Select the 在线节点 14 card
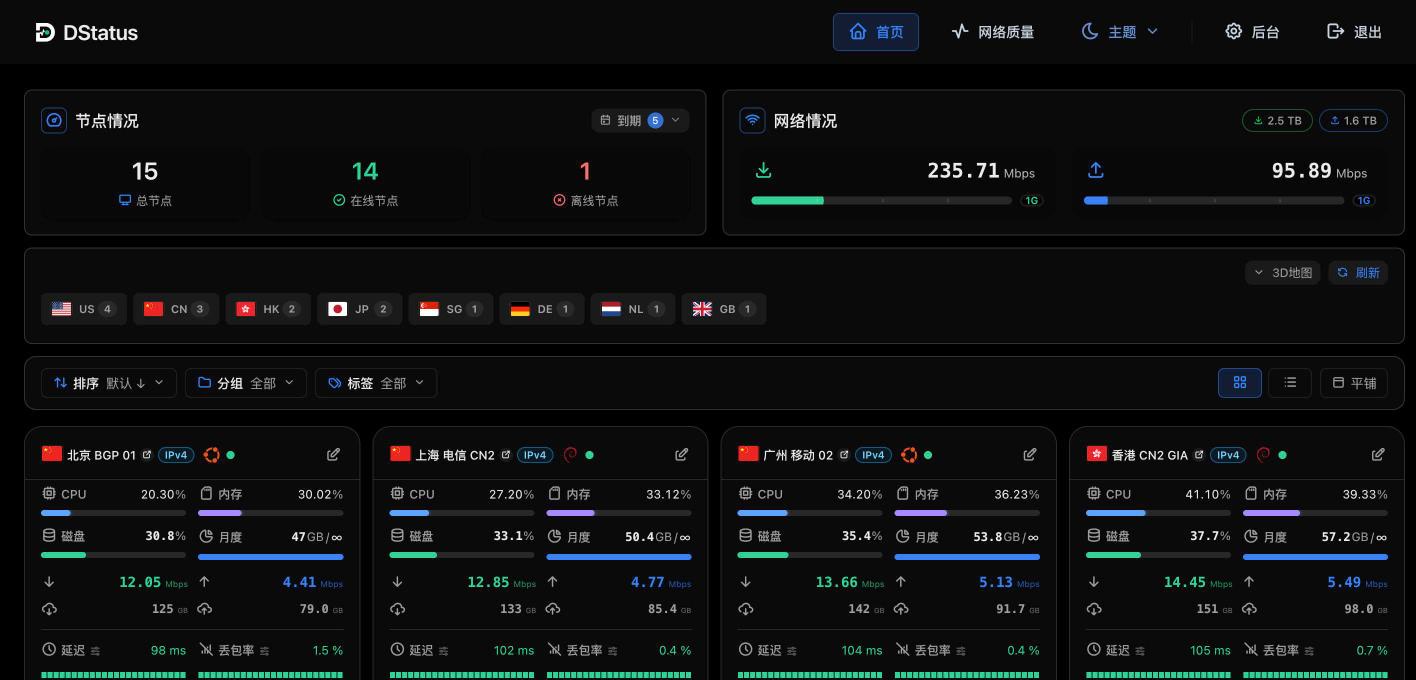The image size is (1416, 680). coord(365,184)
